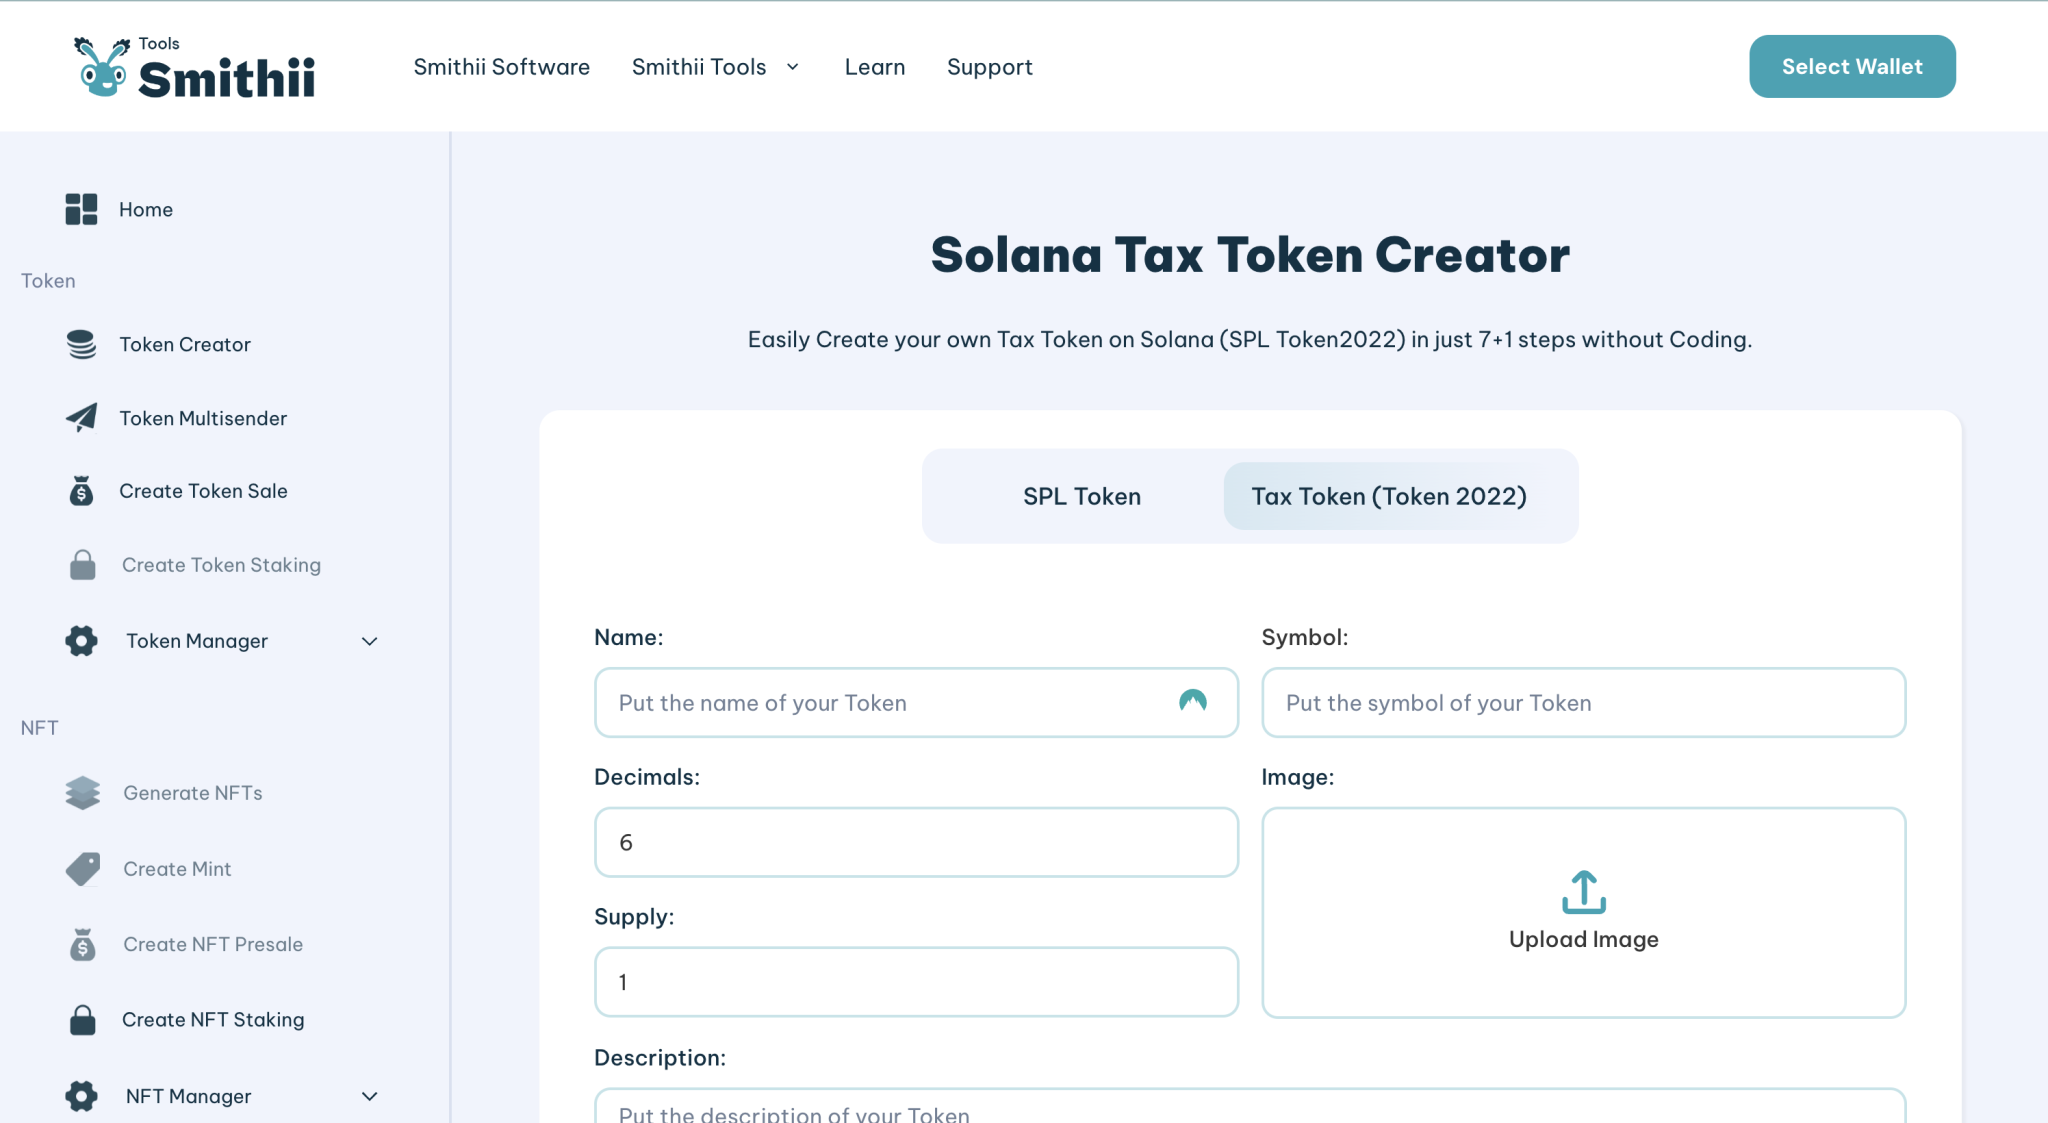Open Create Token Sale money bag icon

[82, 491]
